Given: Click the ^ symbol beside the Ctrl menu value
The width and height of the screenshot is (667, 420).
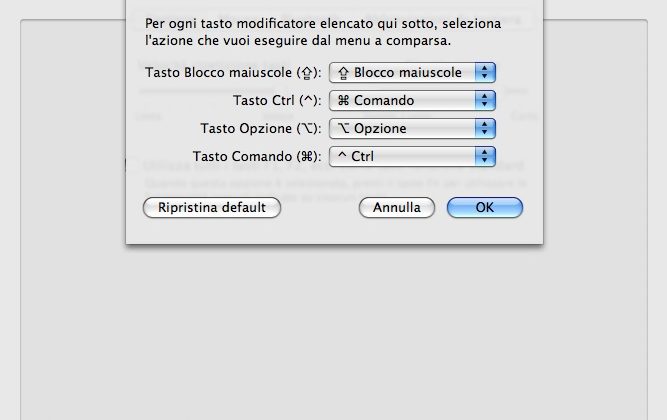Looking at the screenshot, I should (342, 156).
